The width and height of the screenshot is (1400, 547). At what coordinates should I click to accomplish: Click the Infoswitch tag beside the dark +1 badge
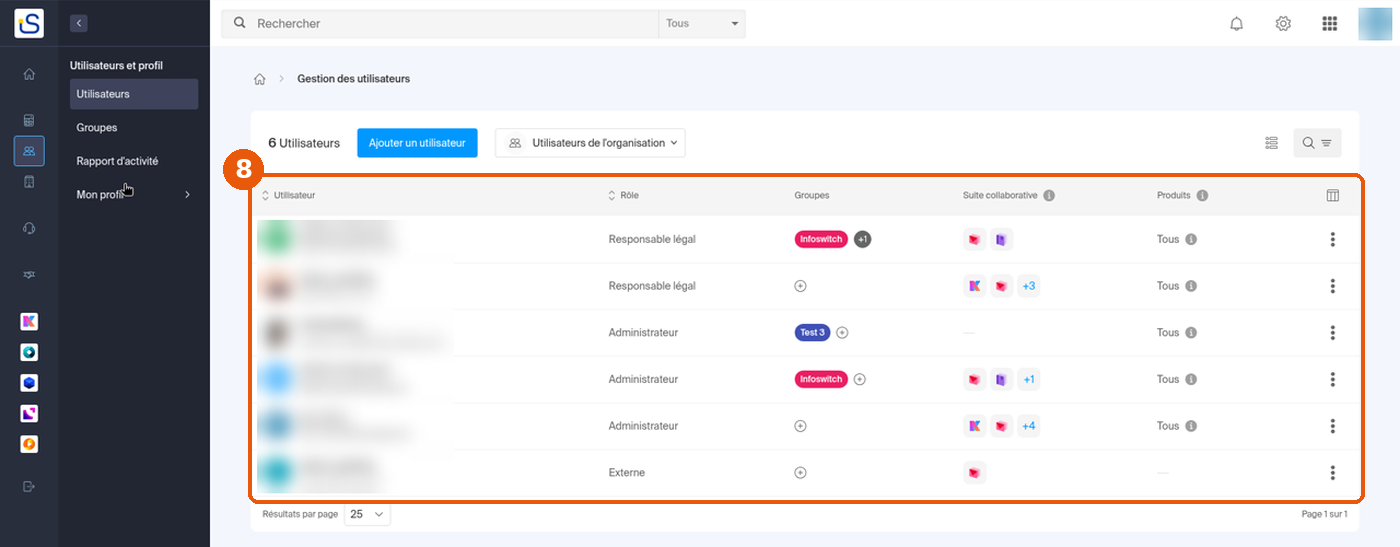point(821,239)
